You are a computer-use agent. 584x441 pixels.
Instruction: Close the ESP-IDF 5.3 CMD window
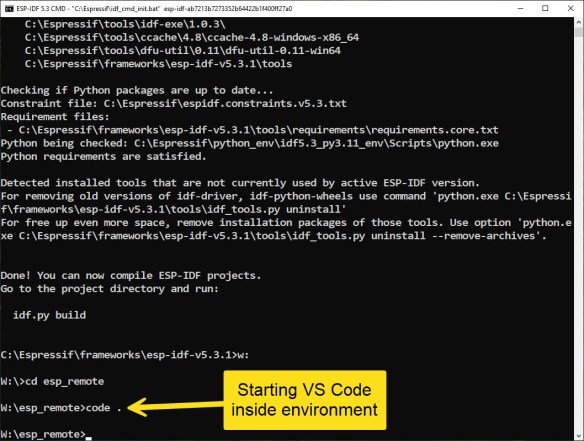[x=570, y=8]
